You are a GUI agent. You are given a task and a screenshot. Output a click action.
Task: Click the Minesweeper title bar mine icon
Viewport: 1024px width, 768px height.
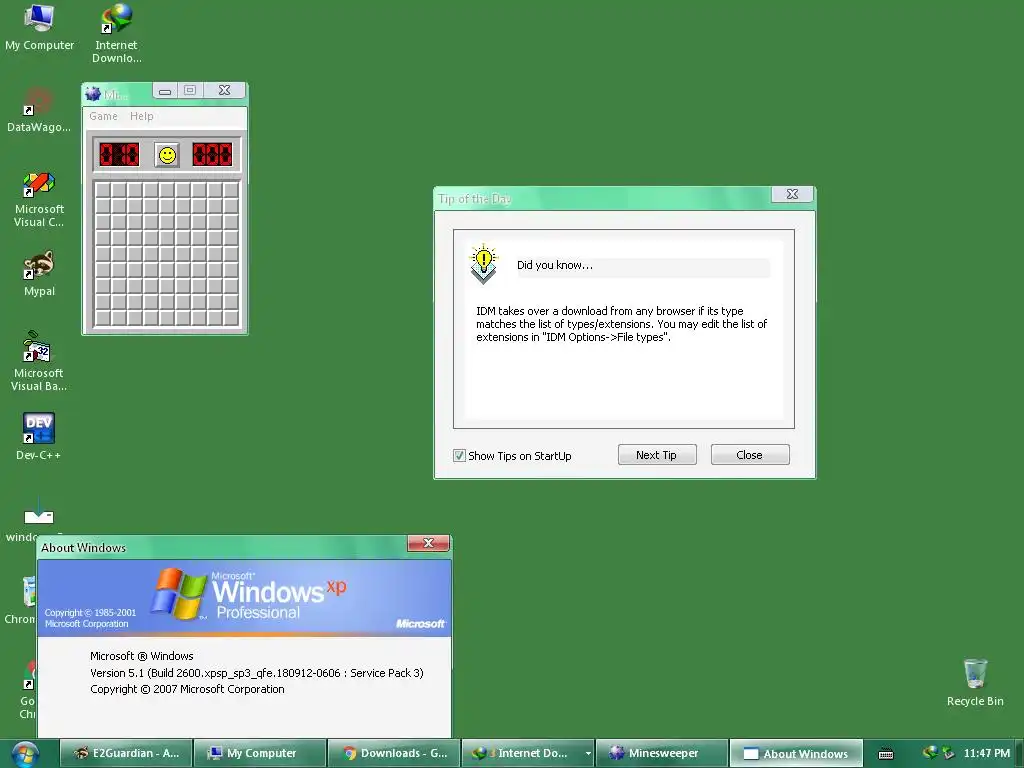[x=93, y=94]
